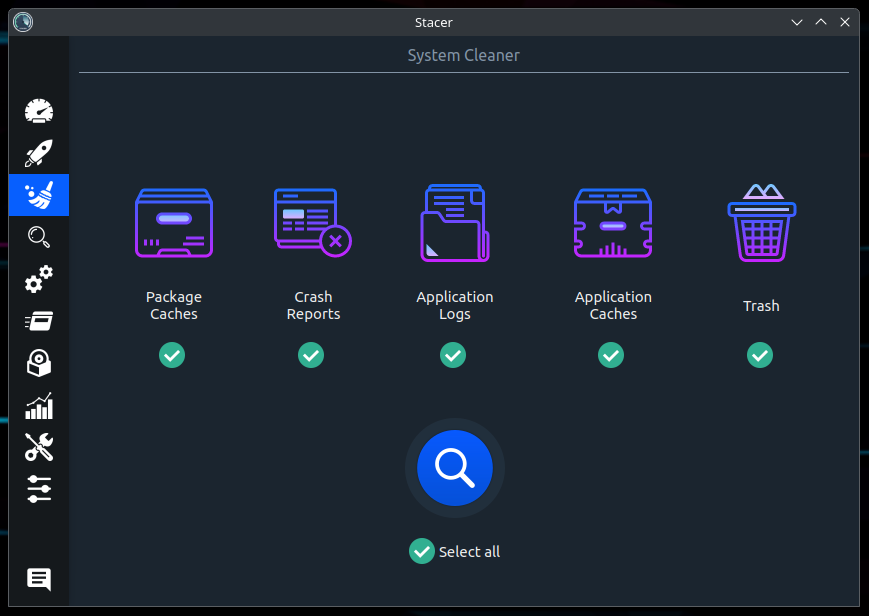Uncheck the Crash Reports checkbox

tap(311, 355)
